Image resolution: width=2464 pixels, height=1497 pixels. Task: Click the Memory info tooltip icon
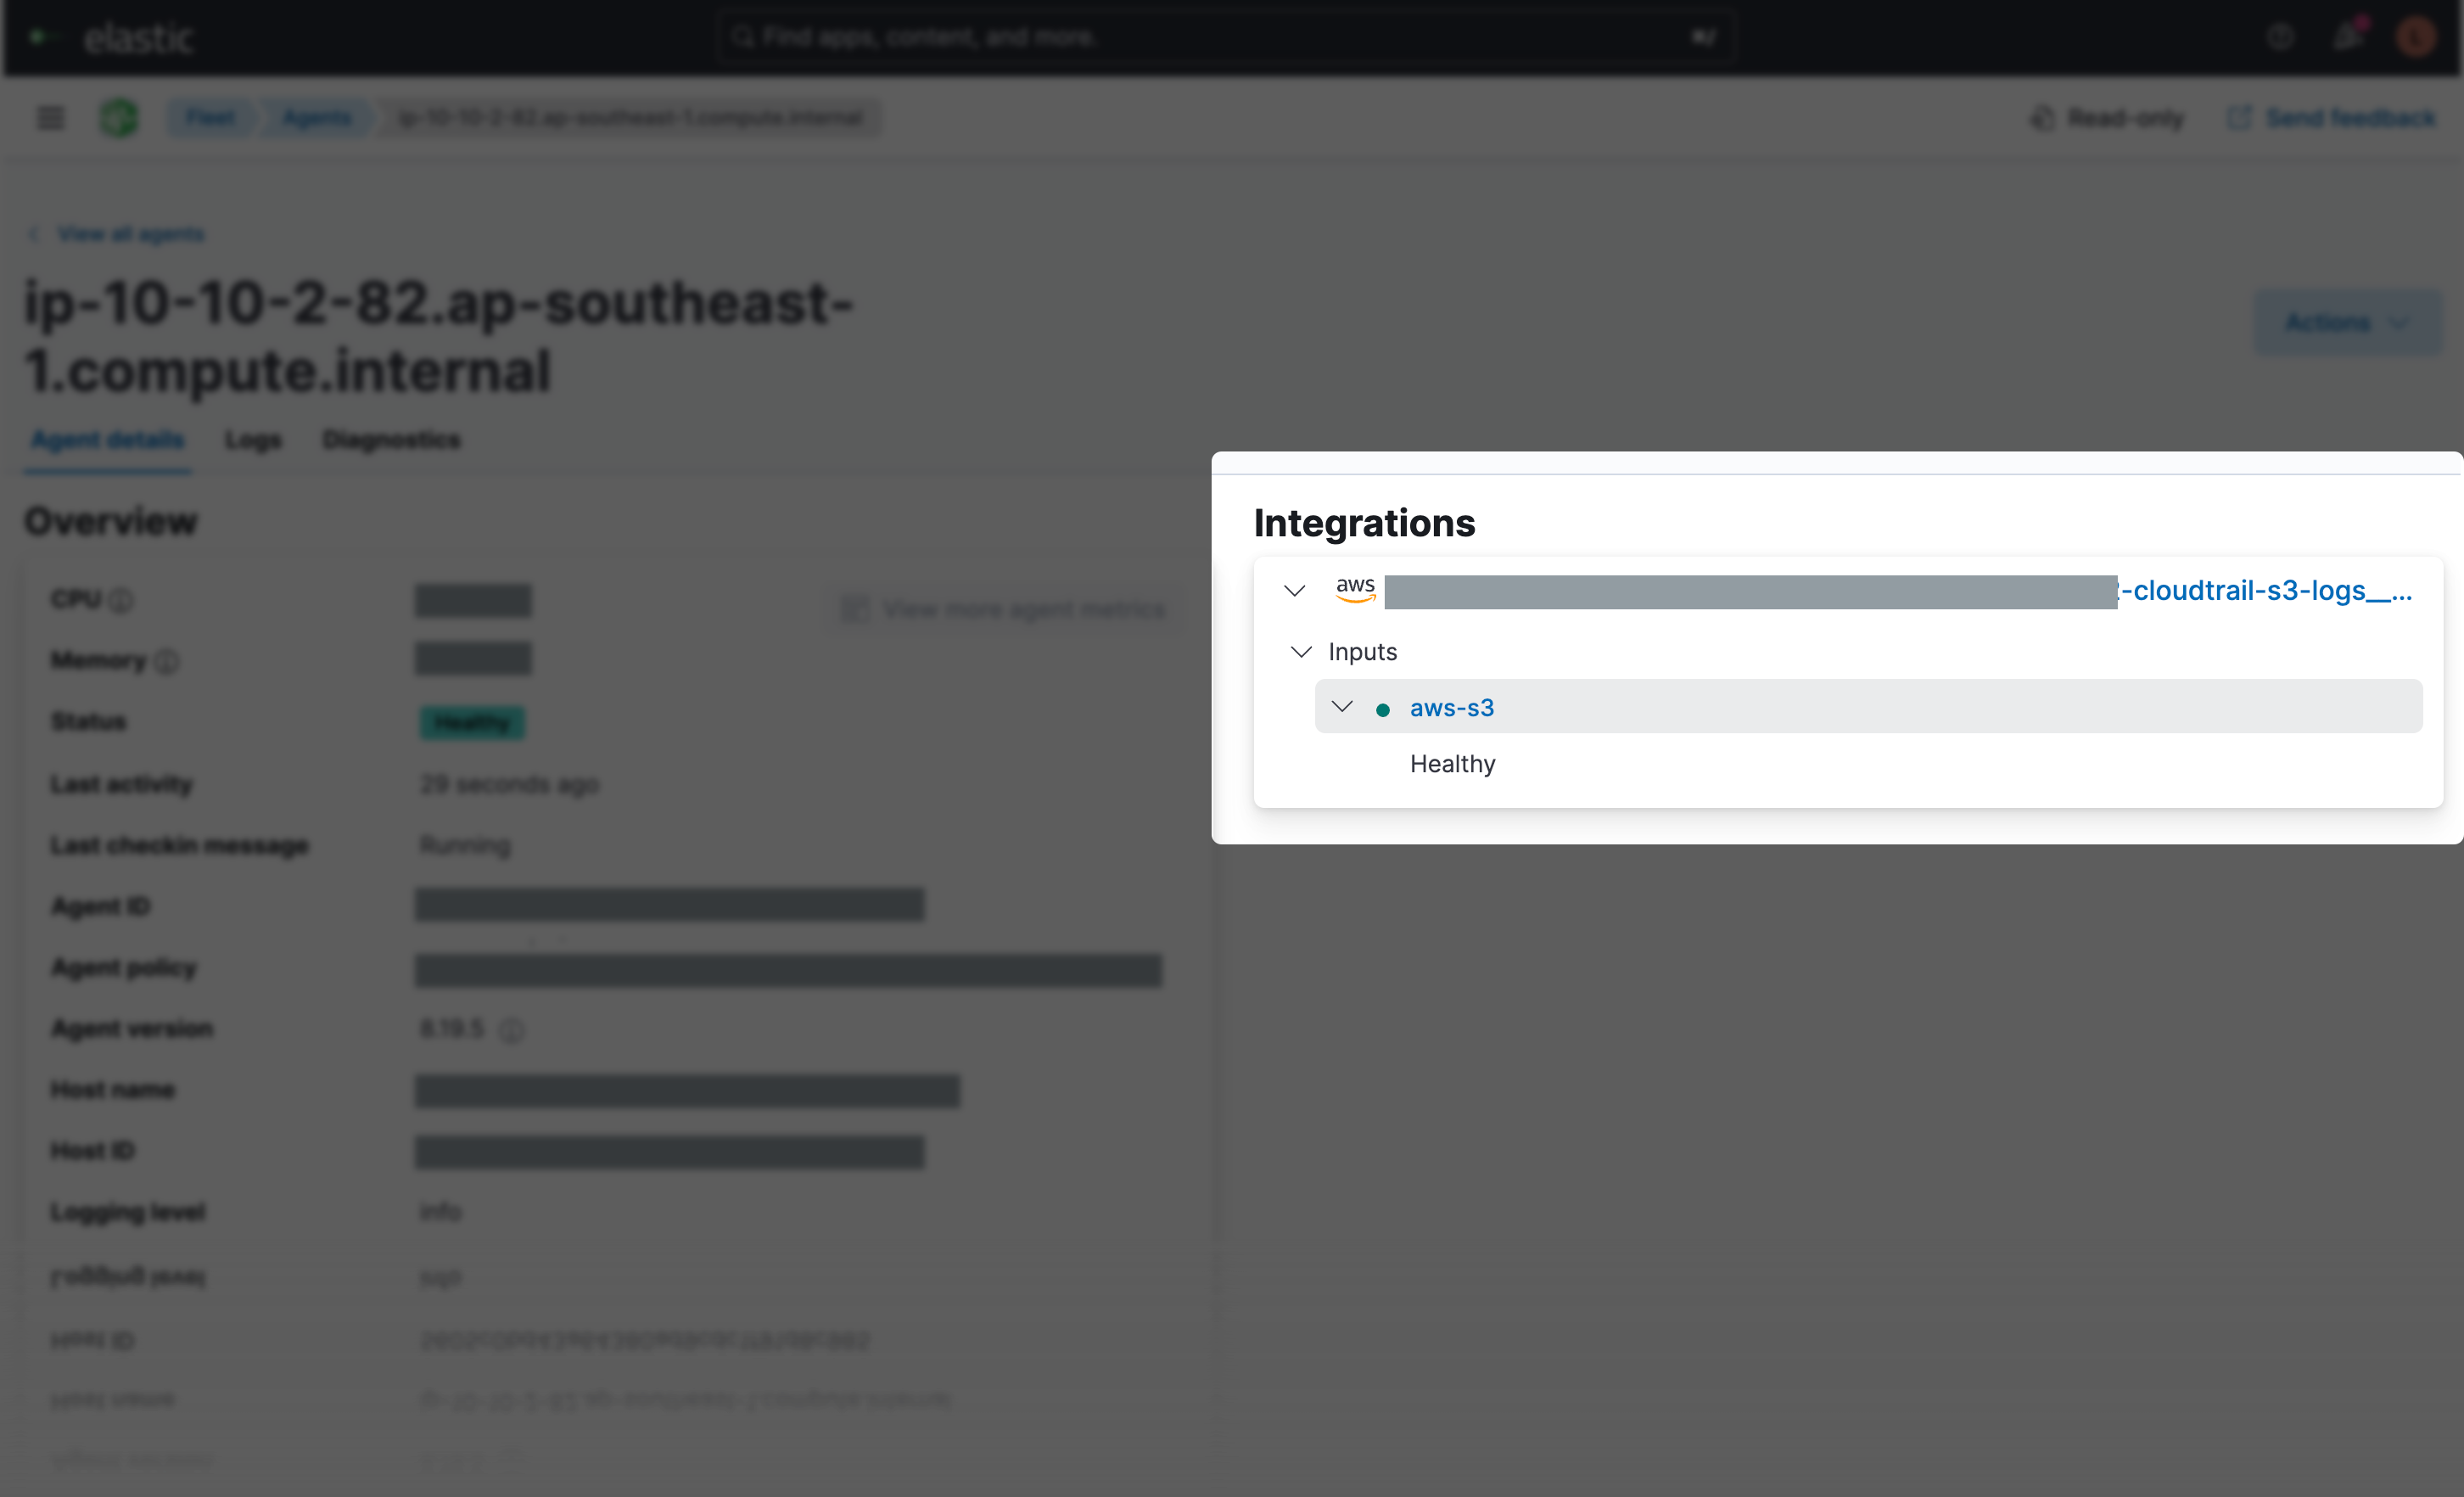pyautogui.click(x=167, y=661)
